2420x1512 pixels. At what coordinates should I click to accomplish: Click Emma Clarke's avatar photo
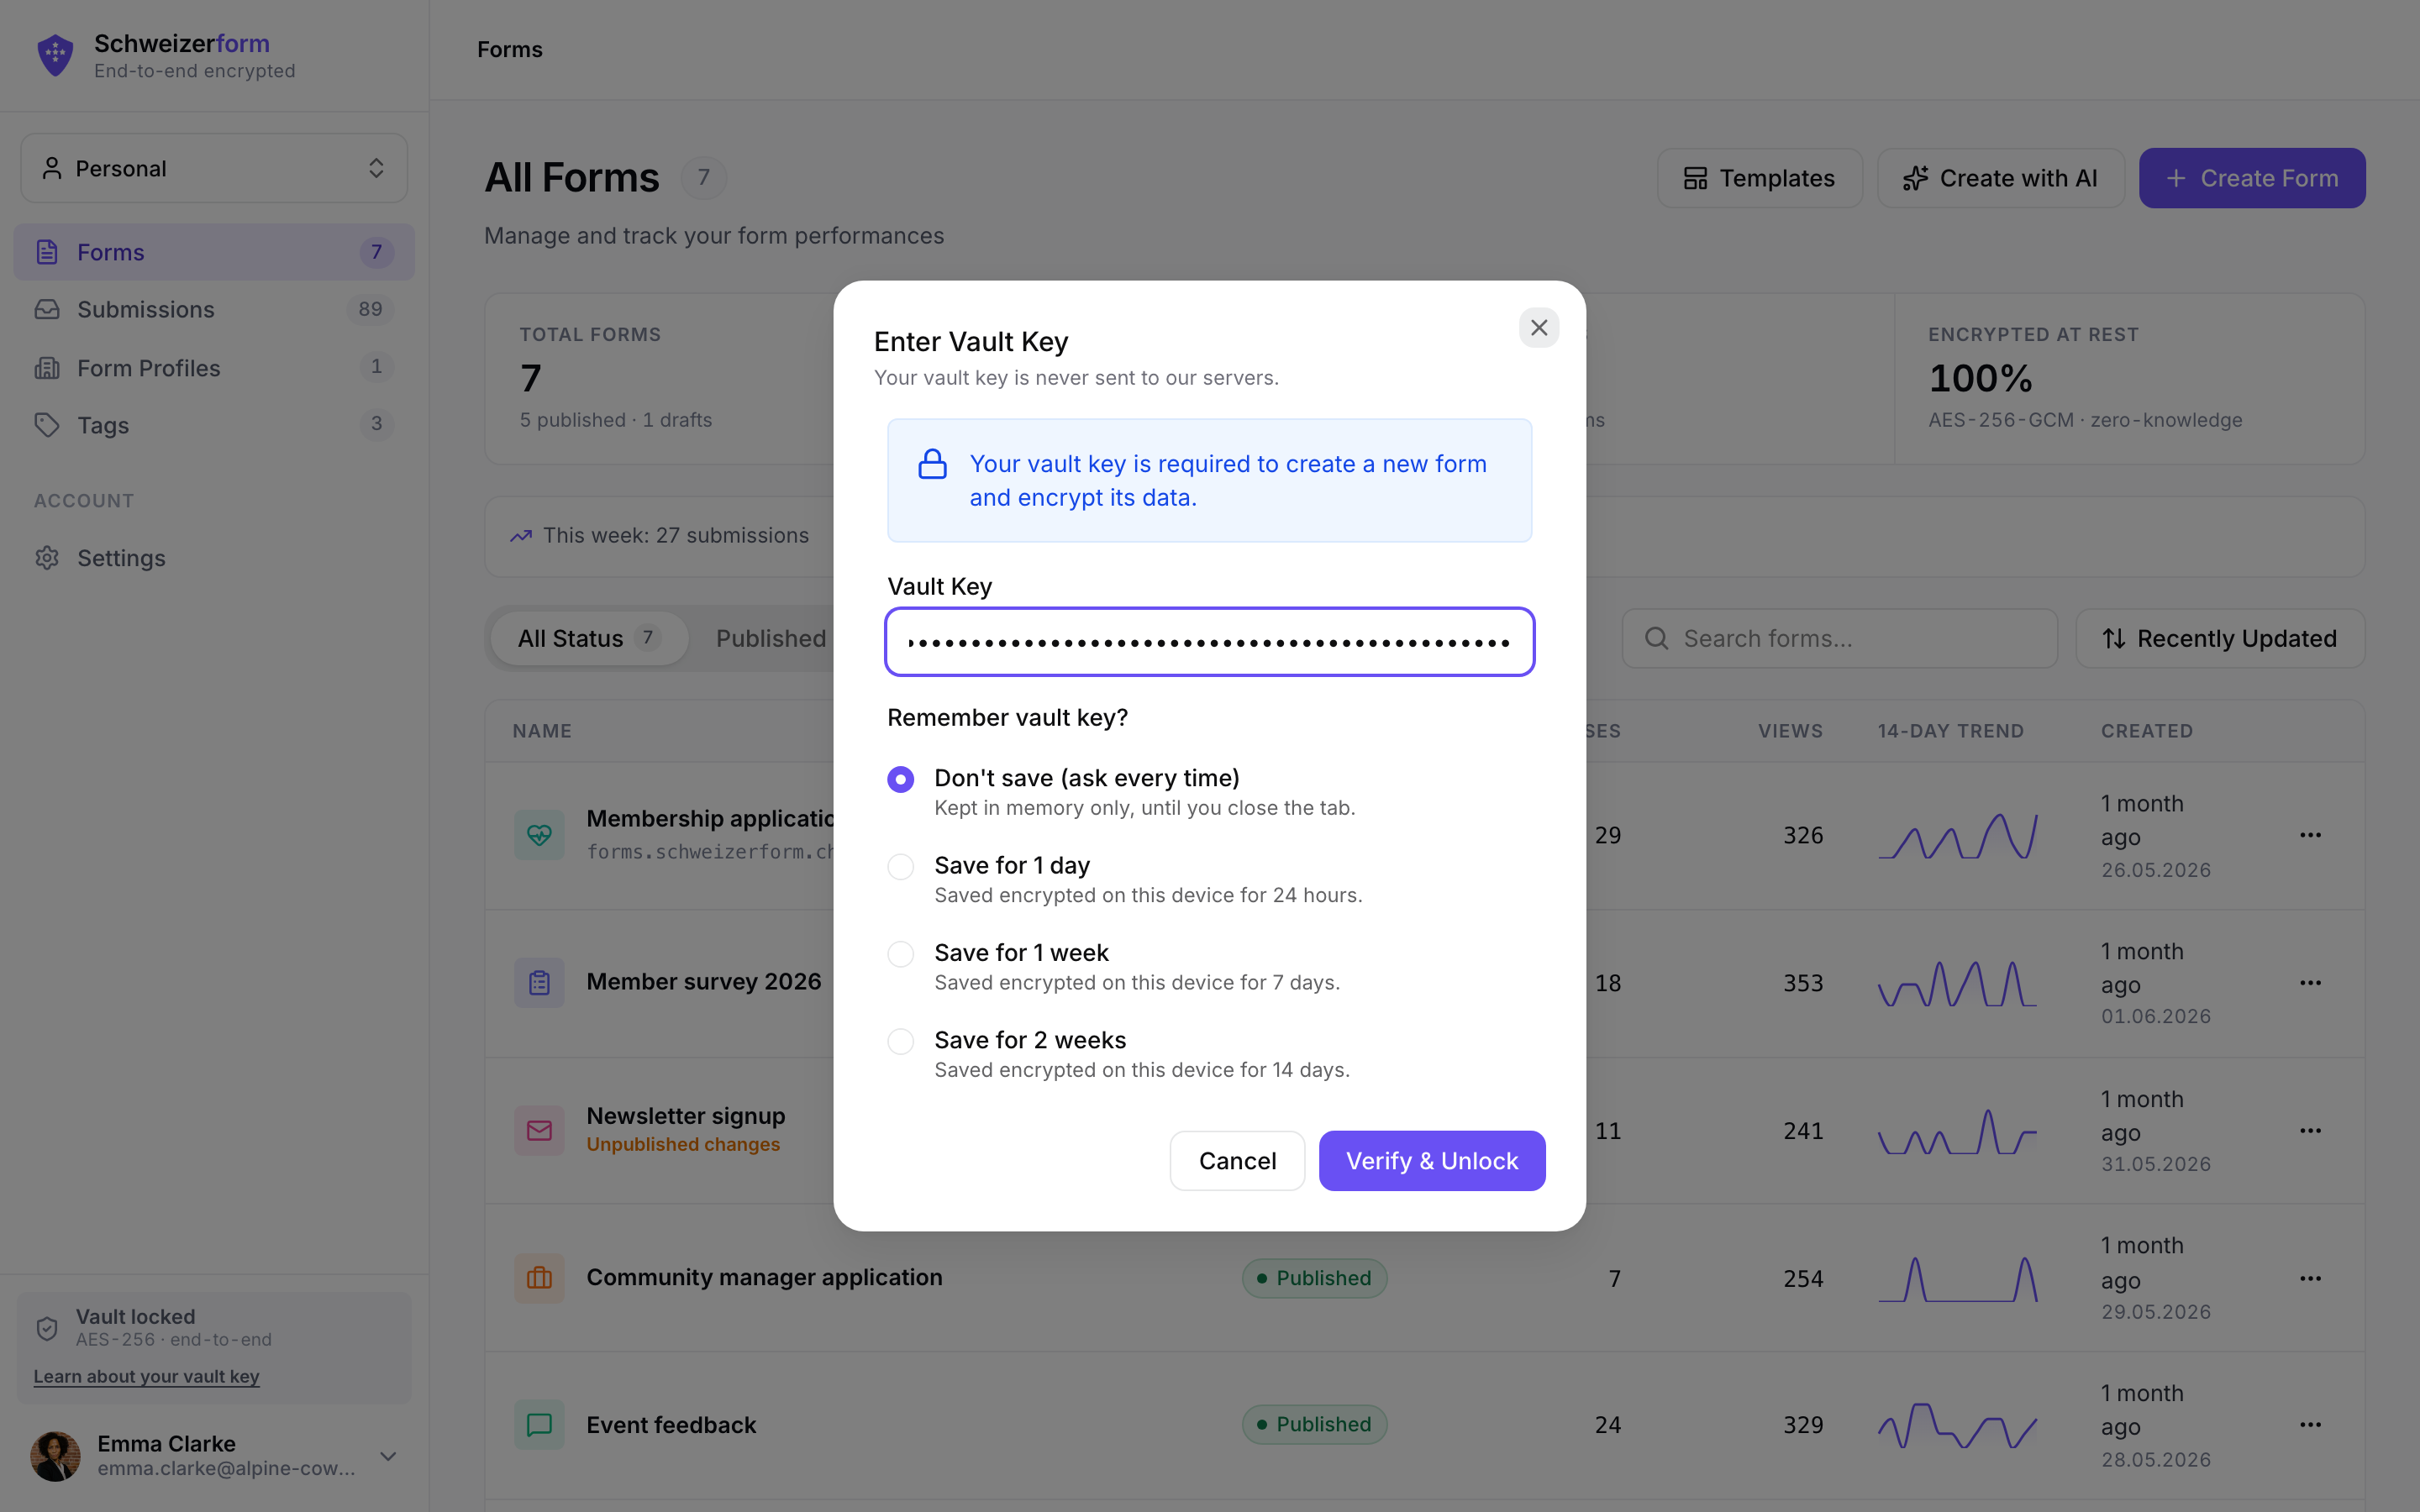click(55, 1456)
